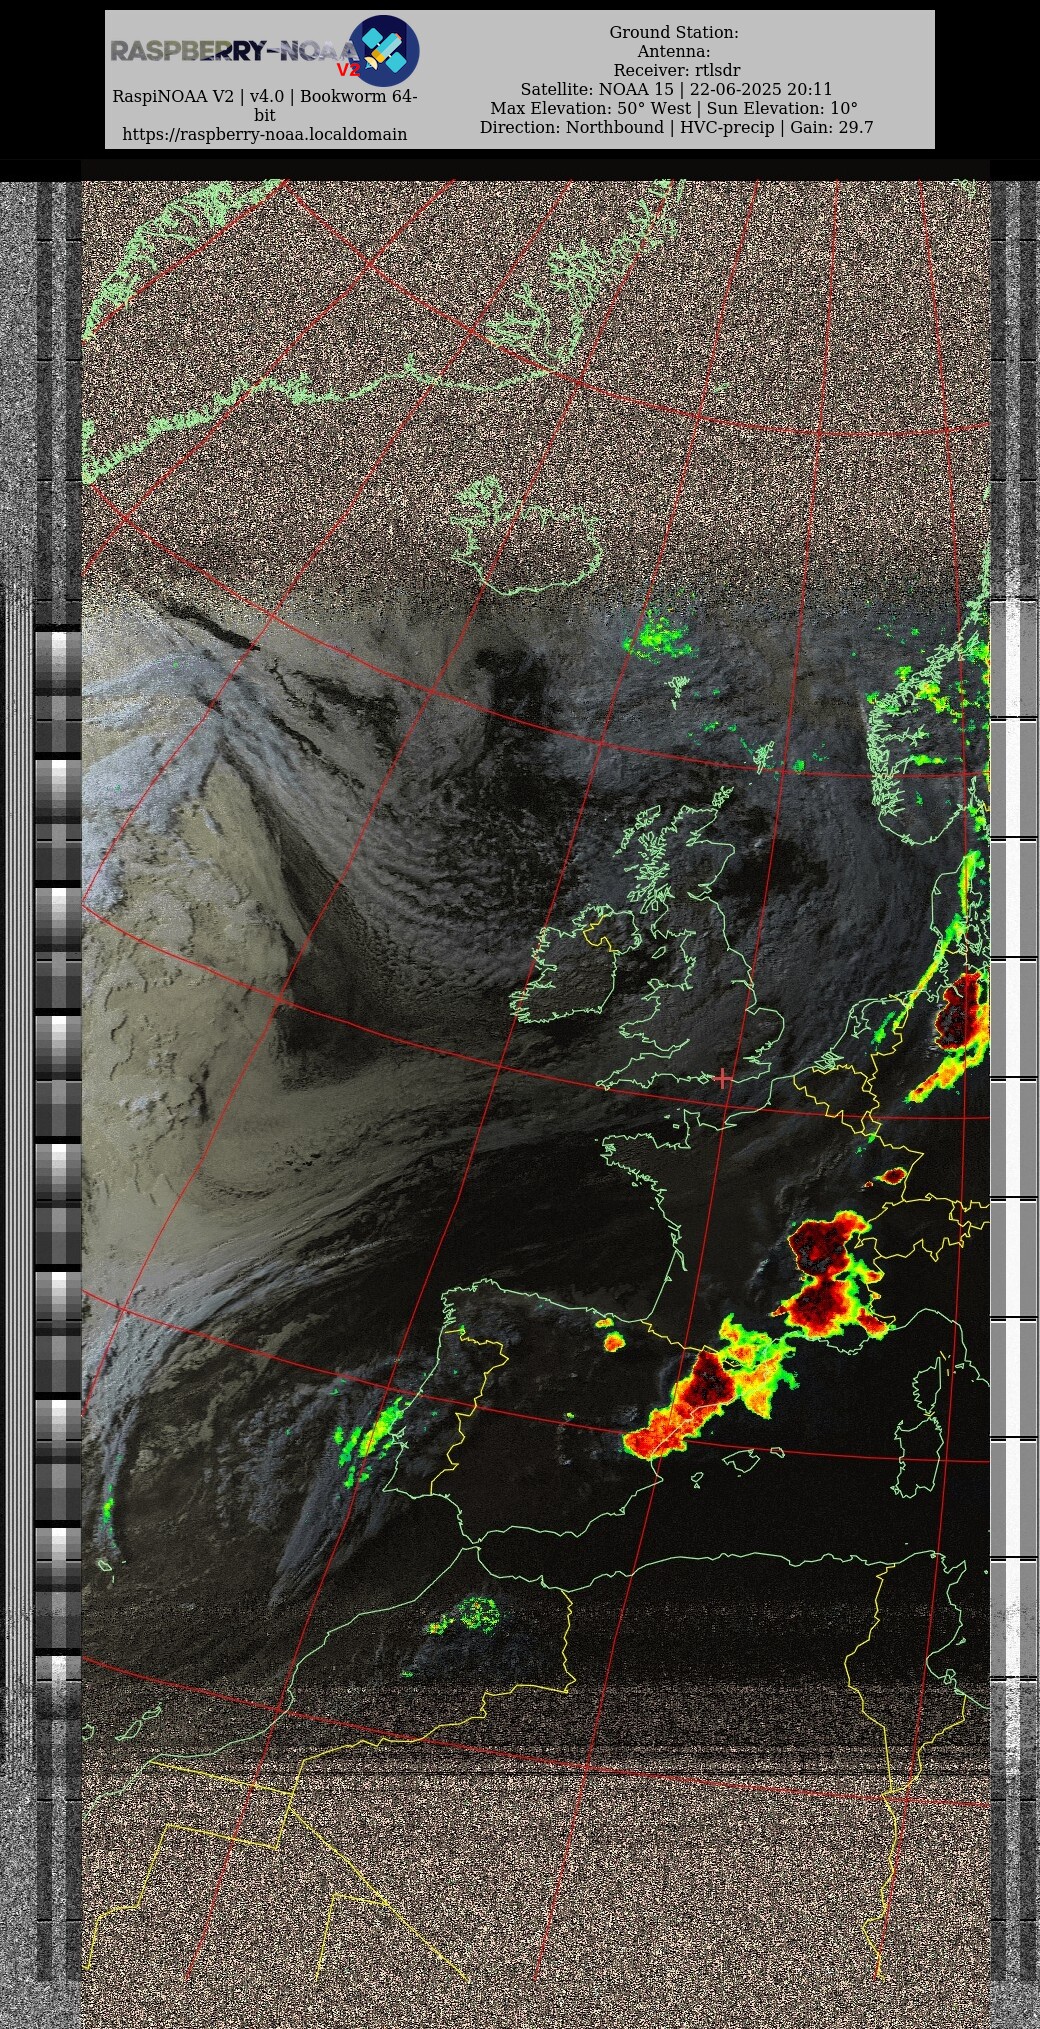The height and width of the screenshot is (2029, 1040).
Task: Click the 'Ground Station:' label
Action: (x=674, y=32)
